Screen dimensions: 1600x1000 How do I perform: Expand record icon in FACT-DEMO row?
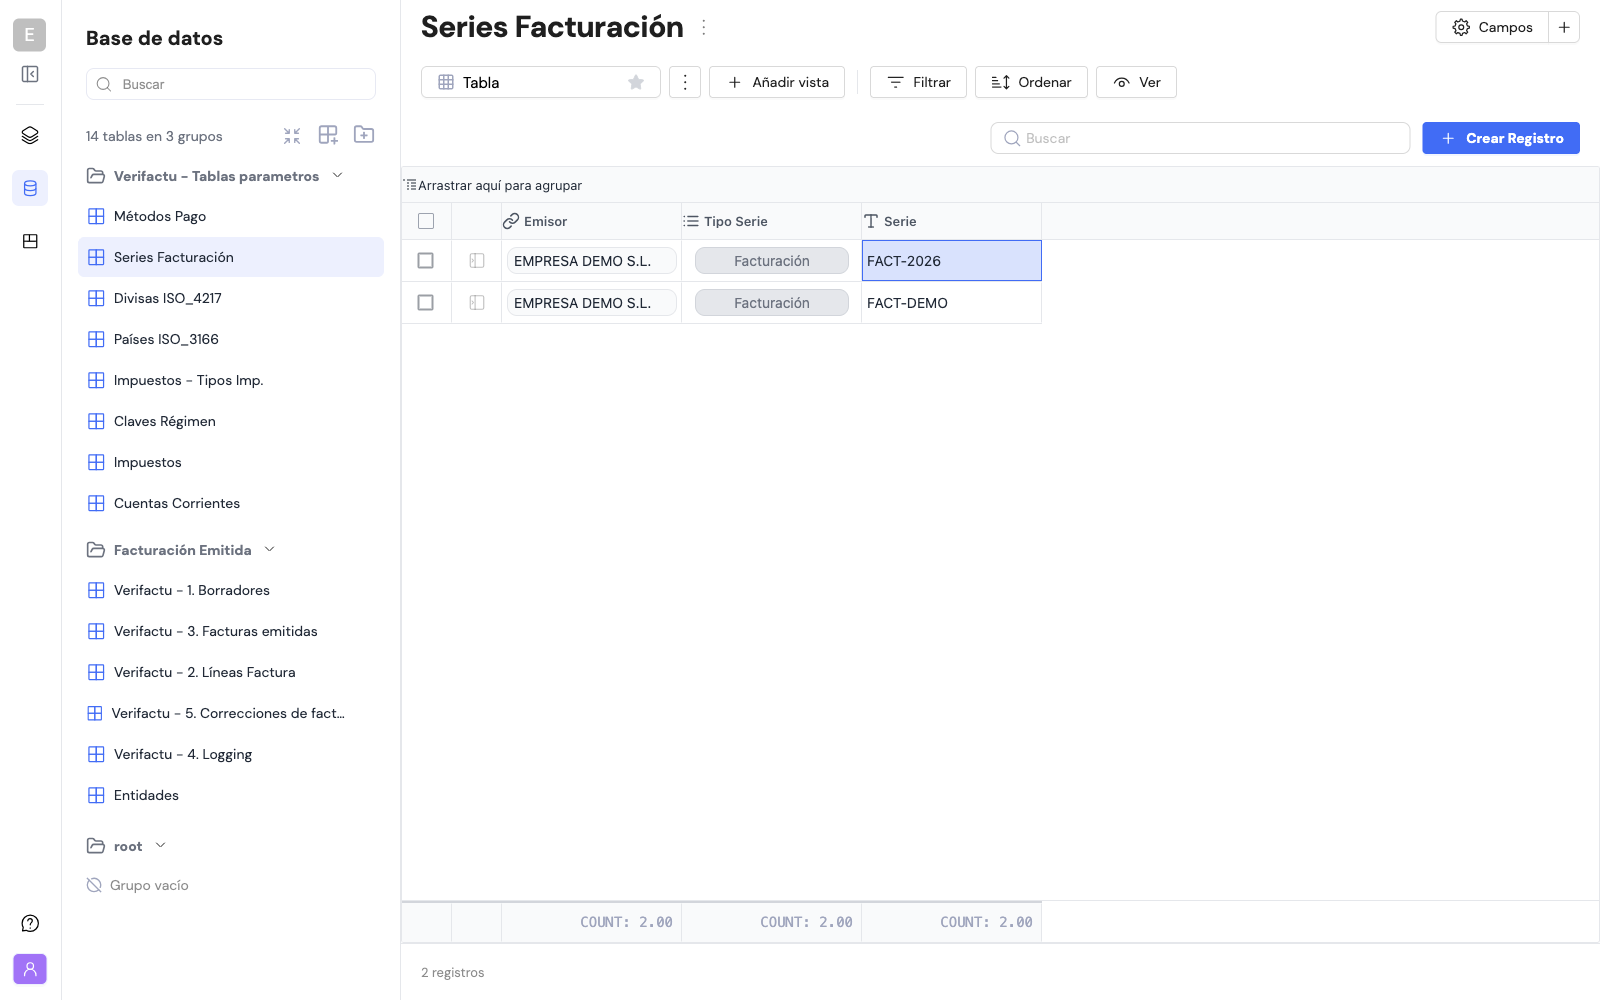pyautogui.click(x=477, y=303)
